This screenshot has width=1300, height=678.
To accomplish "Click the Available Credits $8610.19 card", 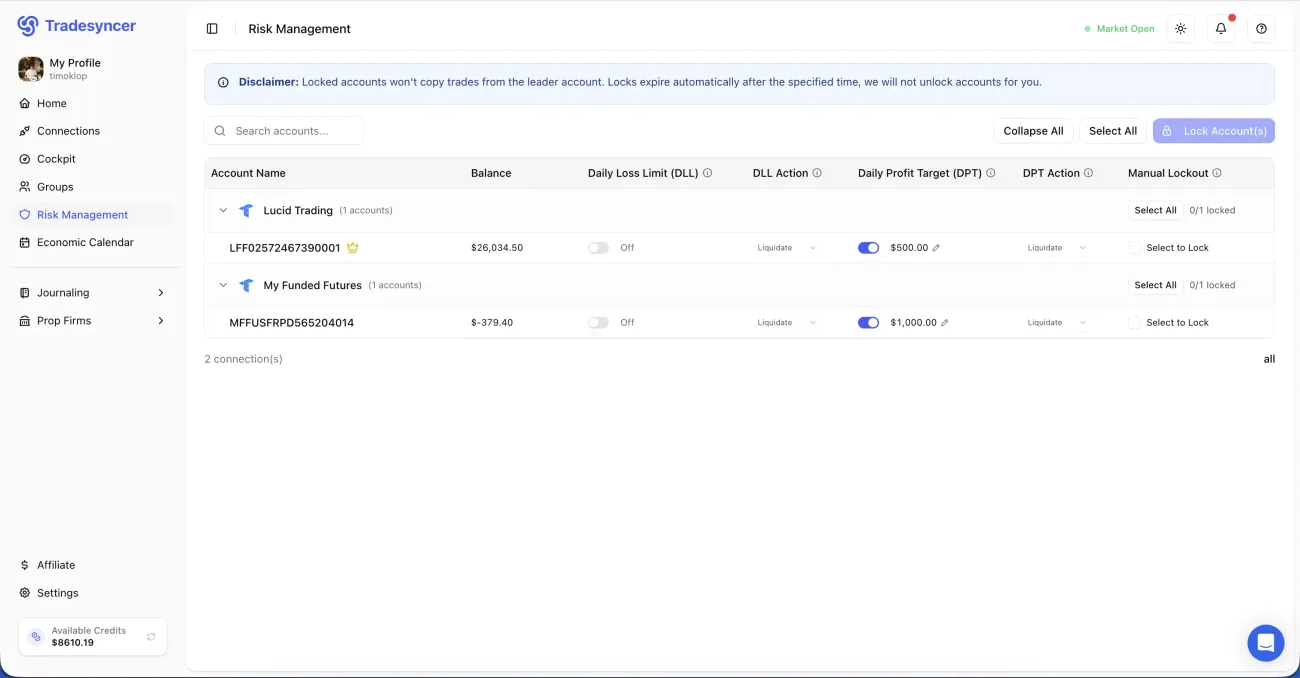I will point(92,637).
